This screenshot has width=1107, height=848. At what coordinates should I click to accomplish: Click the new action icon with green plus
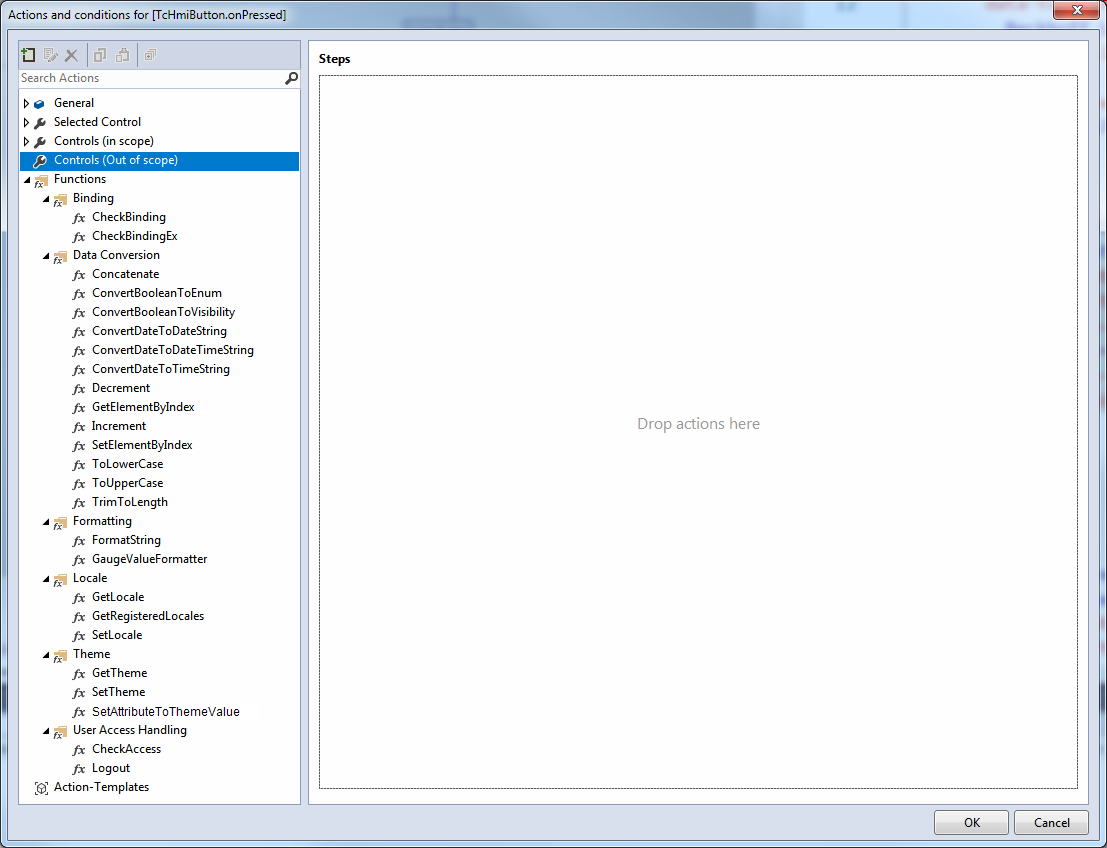pos(28,54)
